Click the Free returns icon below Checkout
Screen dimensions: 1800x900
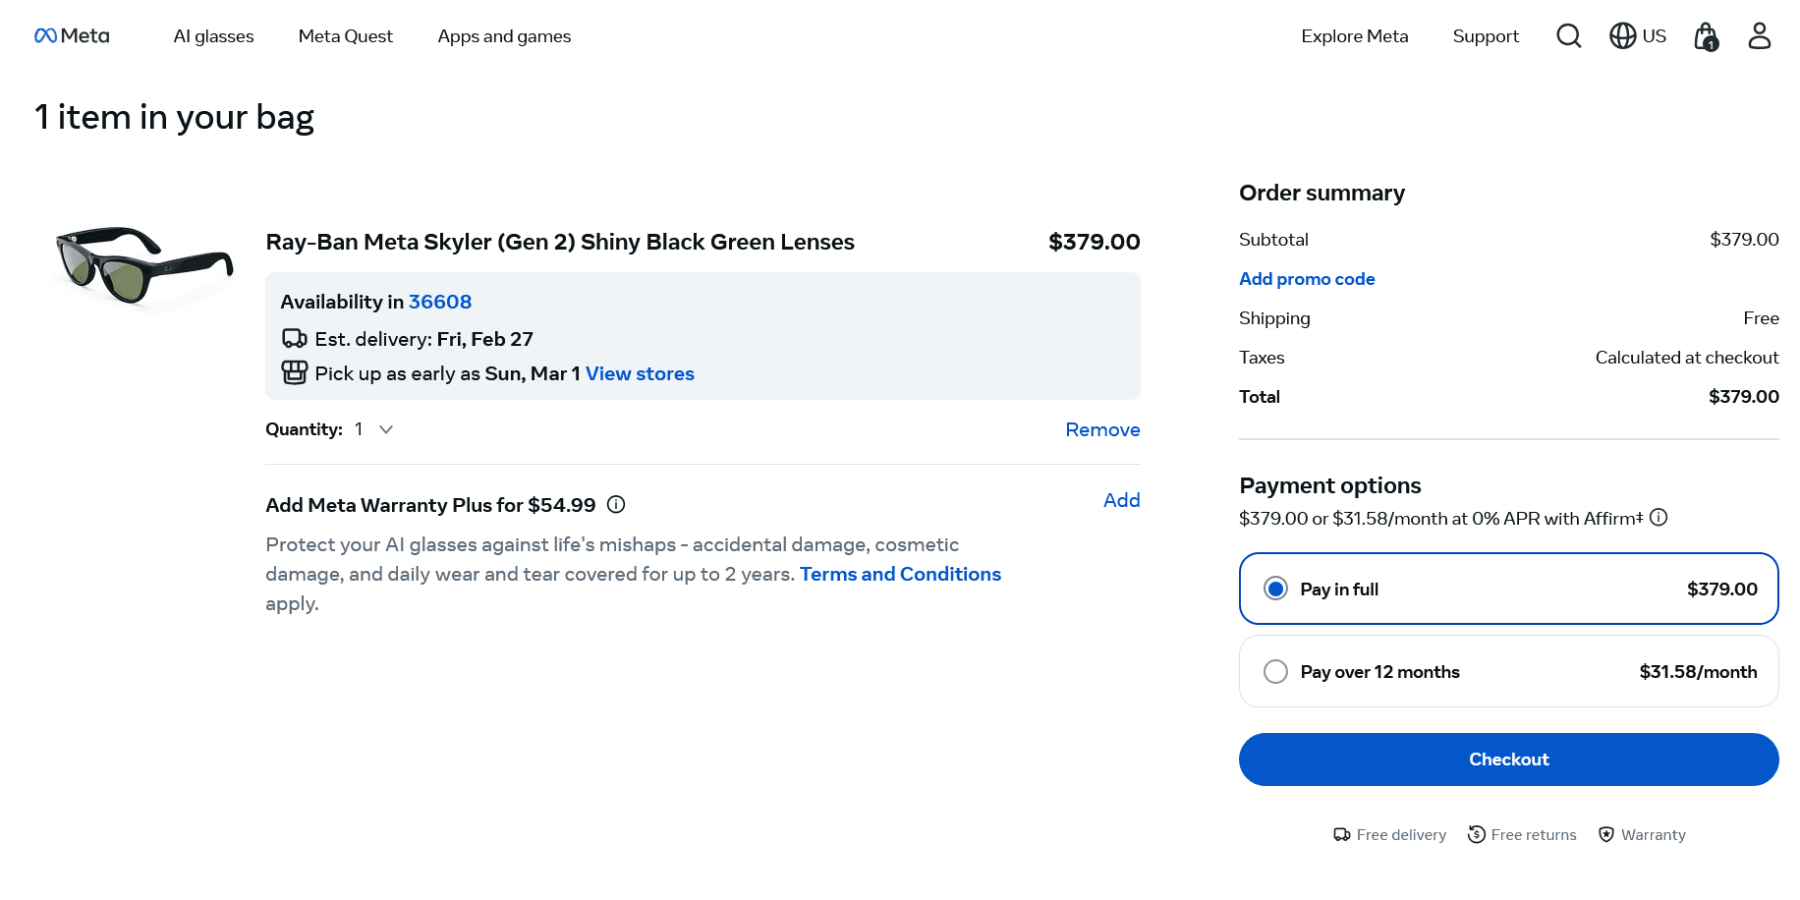coord(1475,833)
